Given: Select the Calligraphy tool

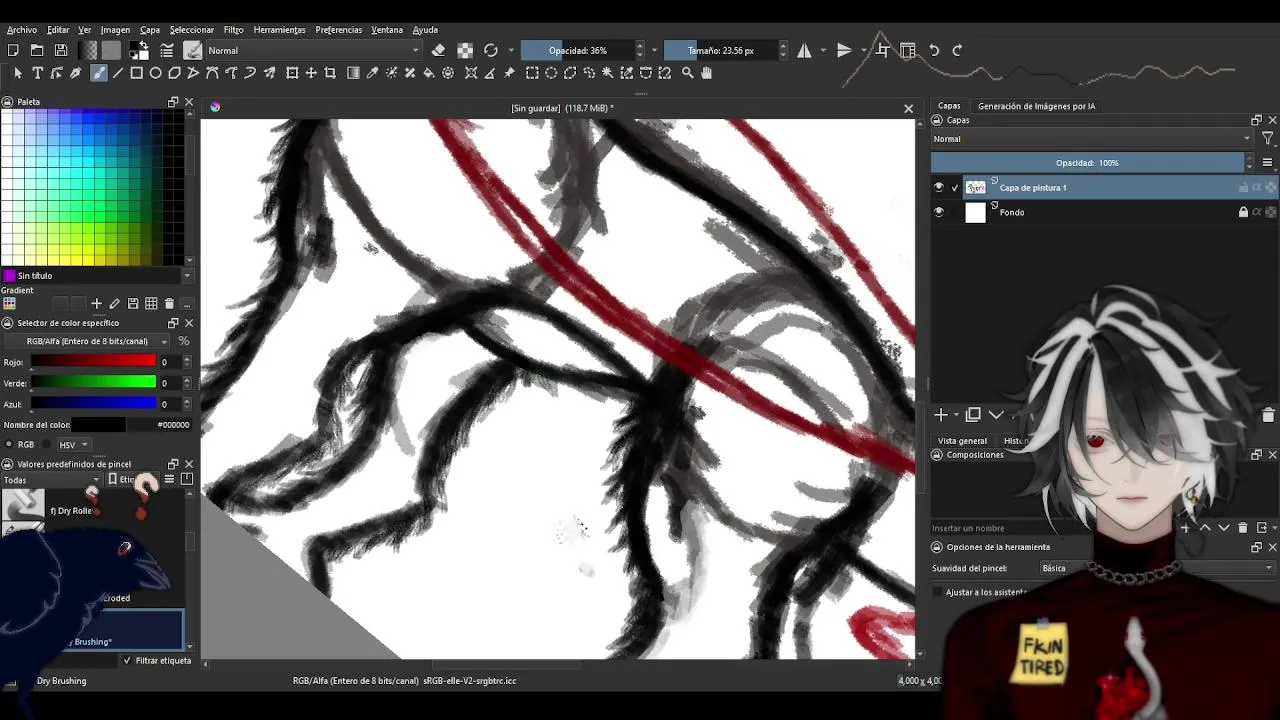Looking at the screenshot, I should (x=75, y=73).
